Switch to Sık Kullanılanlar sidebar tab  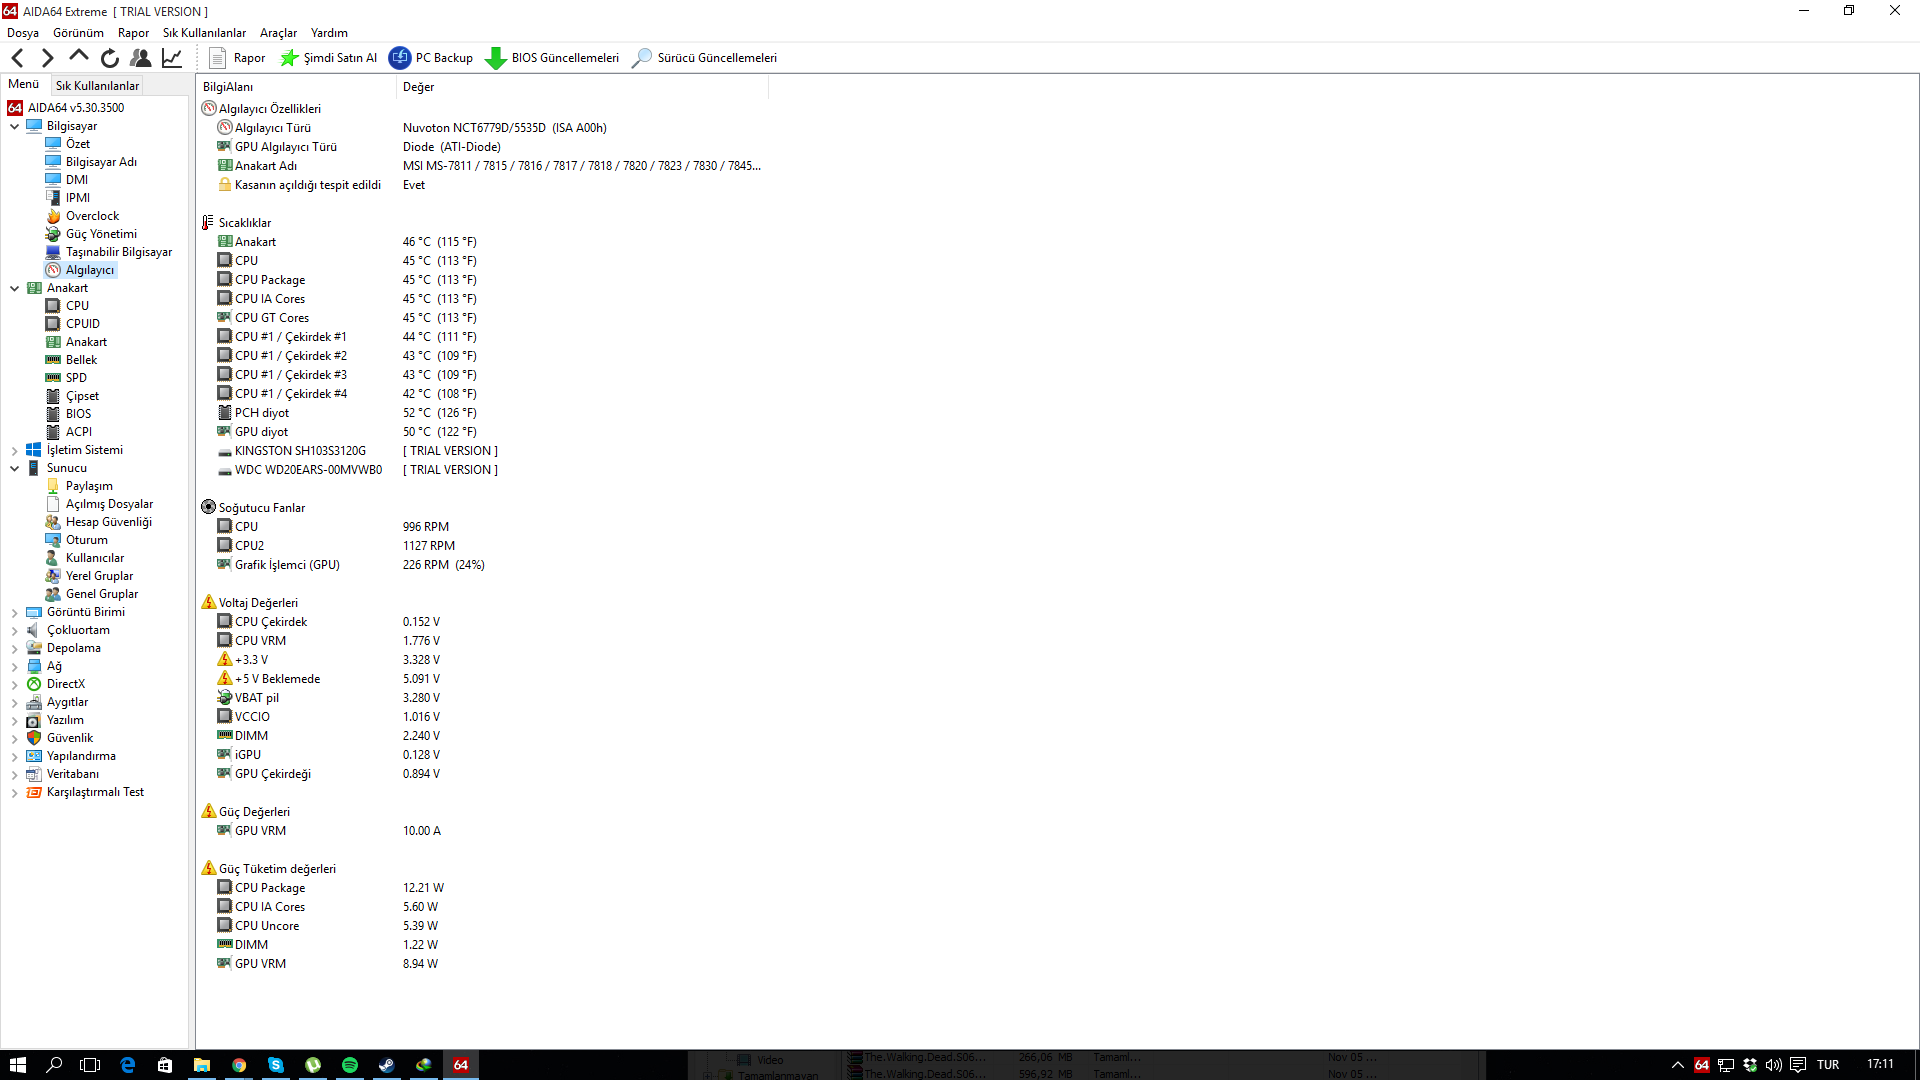click(x=97, y=86)
